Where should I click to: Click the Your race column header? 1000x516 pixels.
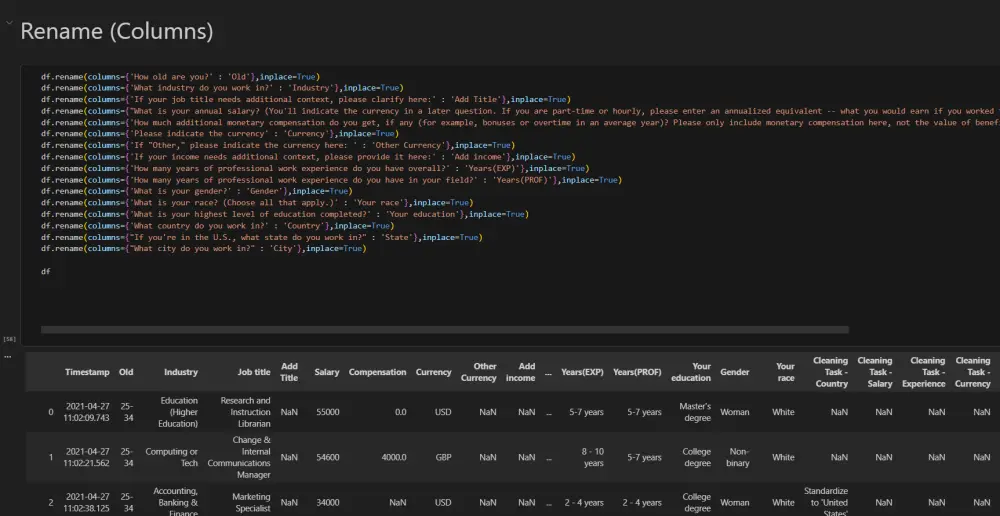[785, 372]
